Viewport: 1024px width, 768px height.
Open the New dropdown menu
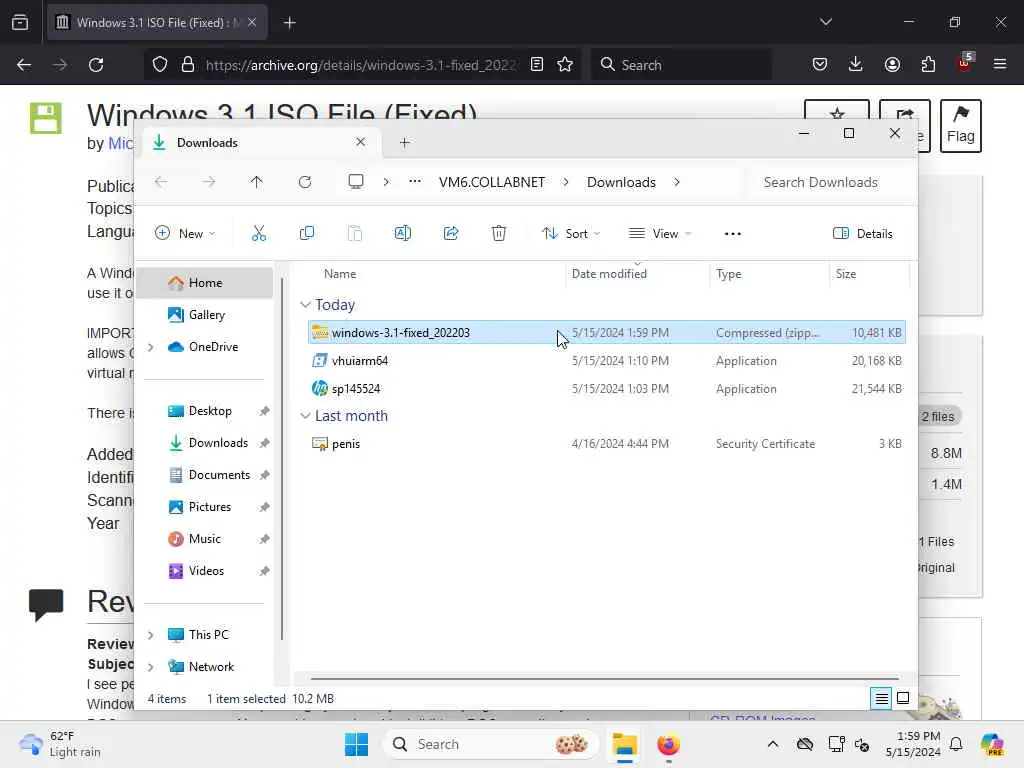pos(185,234)
